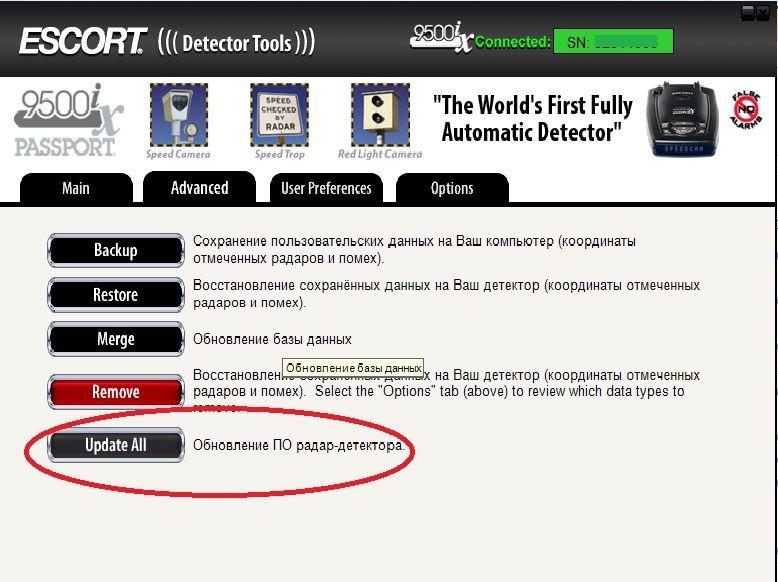Click the Merge button
The width and height of the screenshot is (778, 582).
tap(116, 339)
